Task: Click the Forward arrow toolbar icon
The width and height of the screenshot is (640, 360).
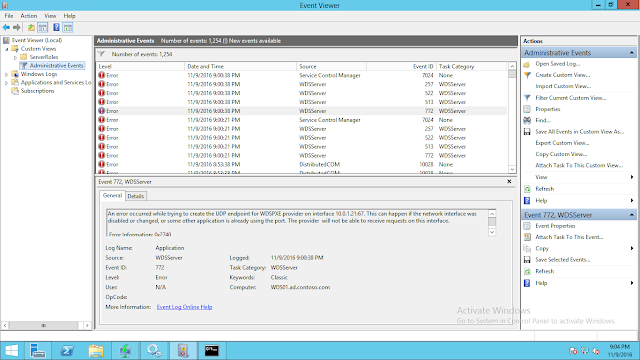Action: 17,28
